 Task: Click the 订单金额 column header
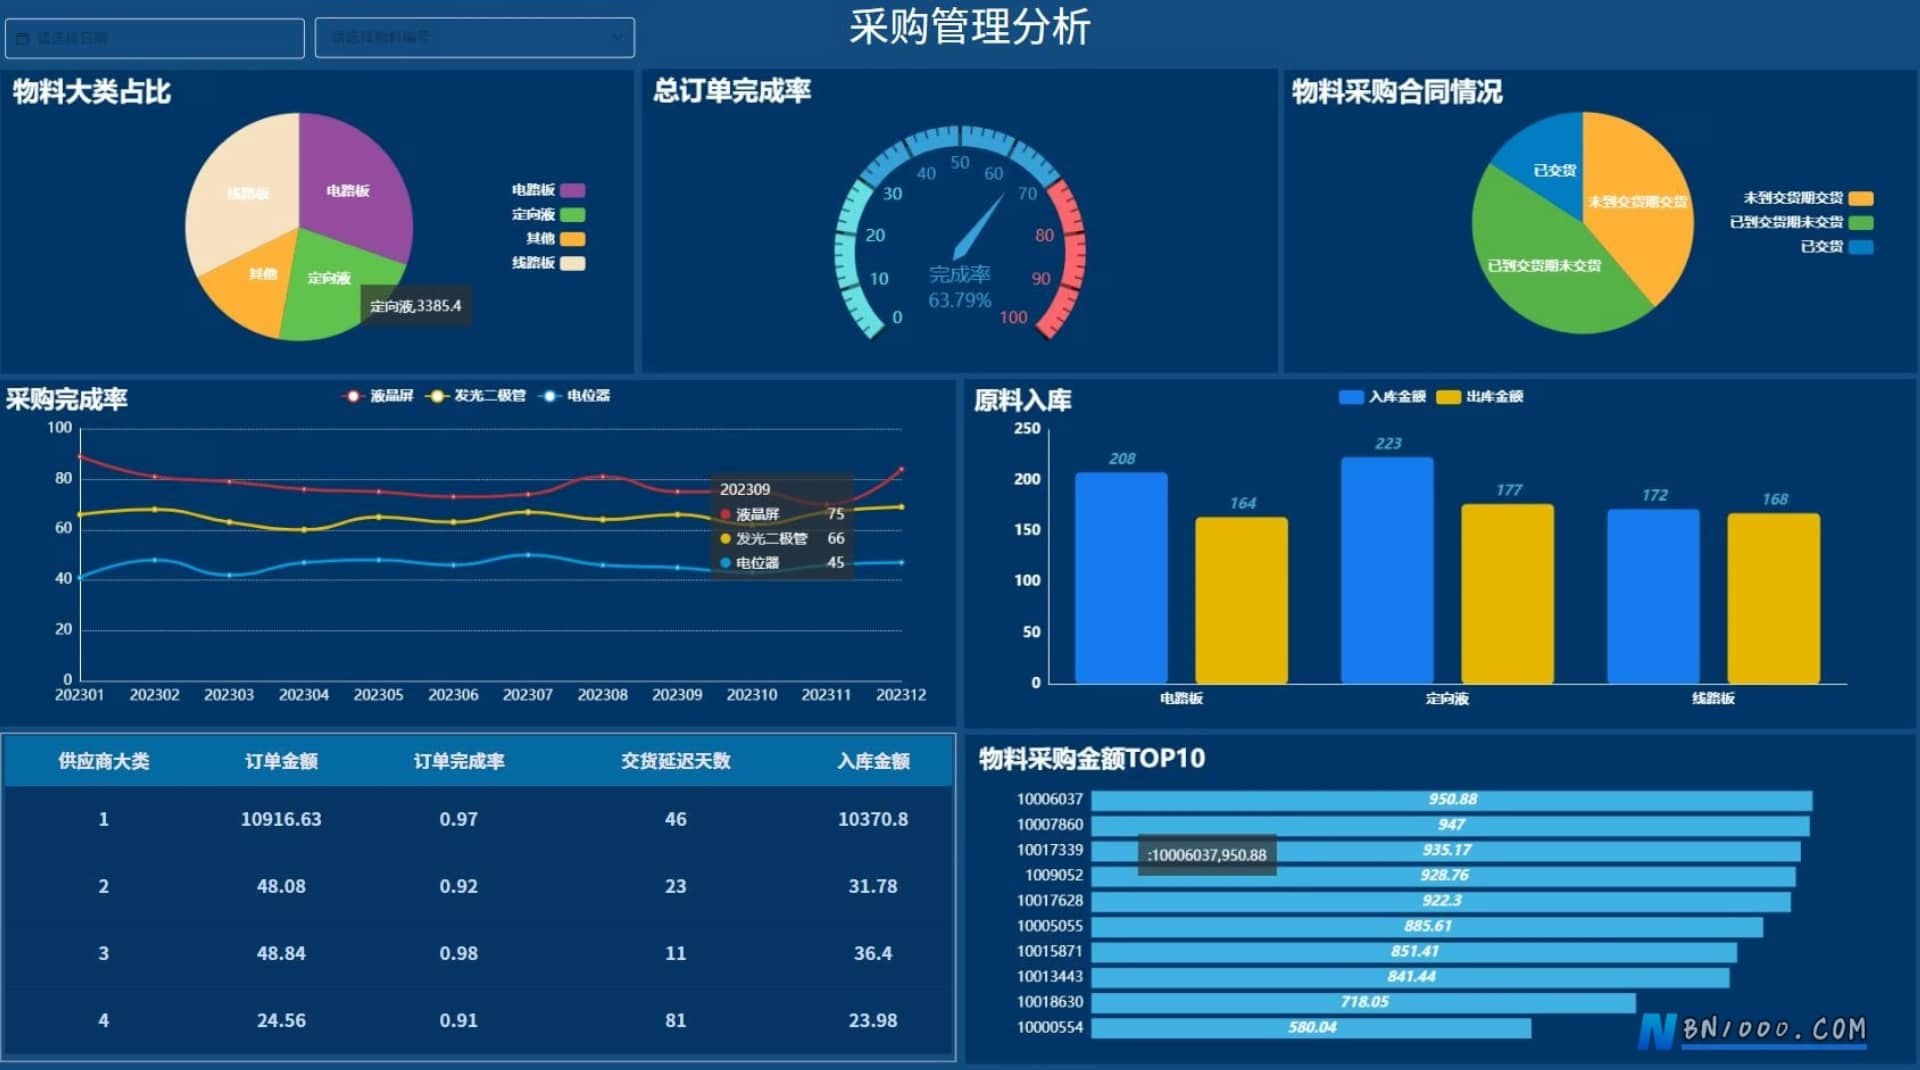tap(281, 761)
